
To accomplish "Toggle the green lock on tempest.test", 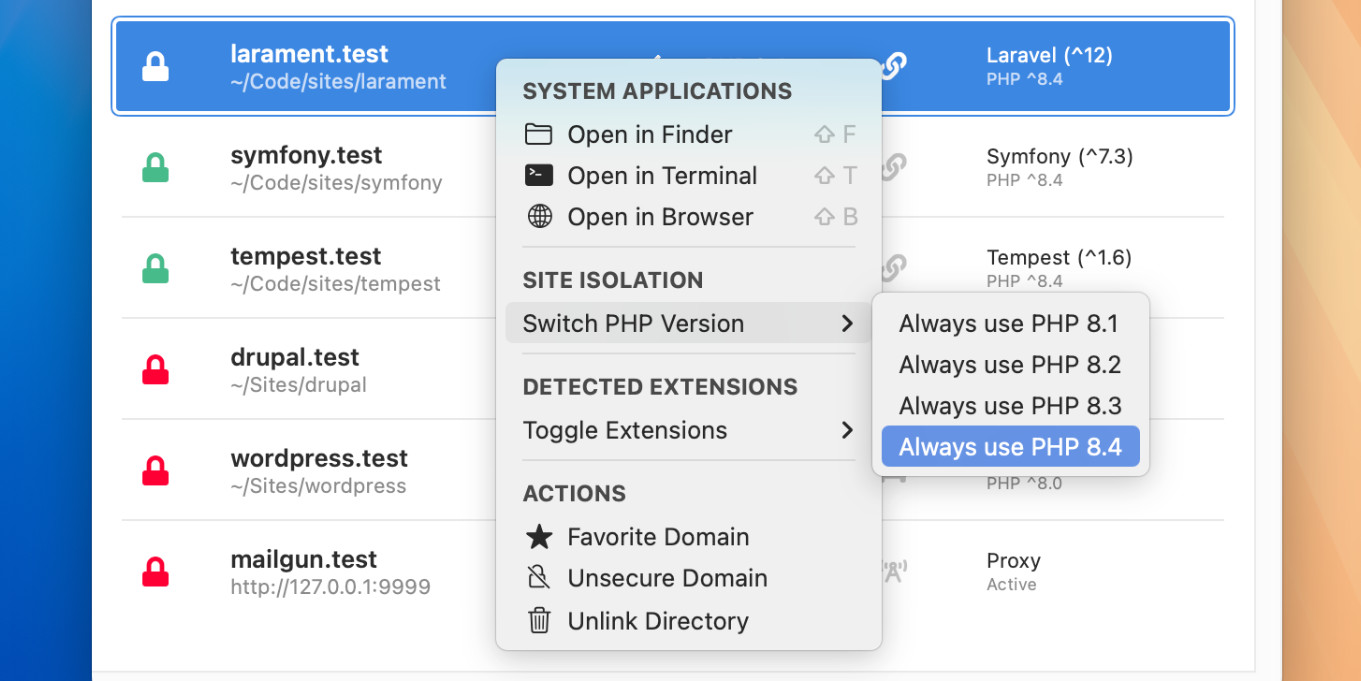I will (155, 269).
